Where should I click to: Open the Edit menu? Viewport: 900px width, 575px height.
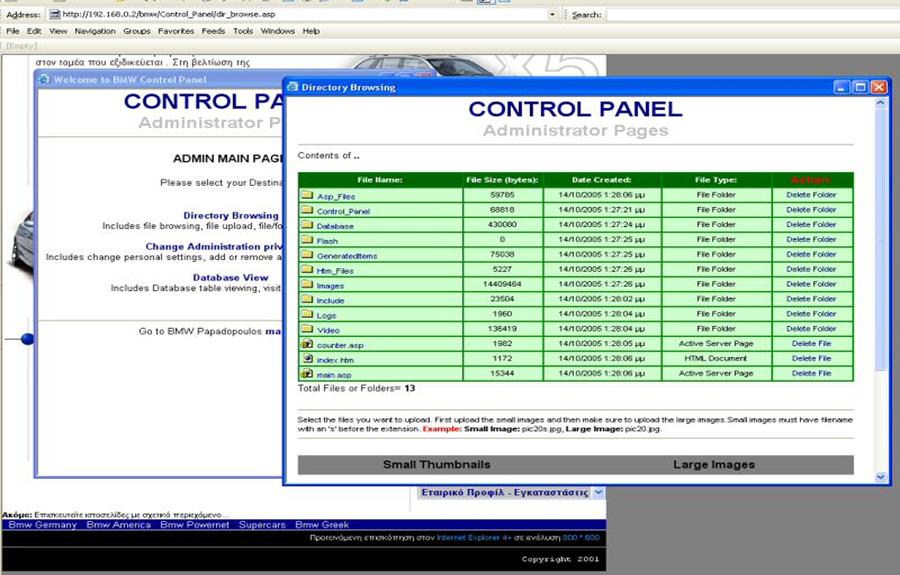click(x=34, y=31)
